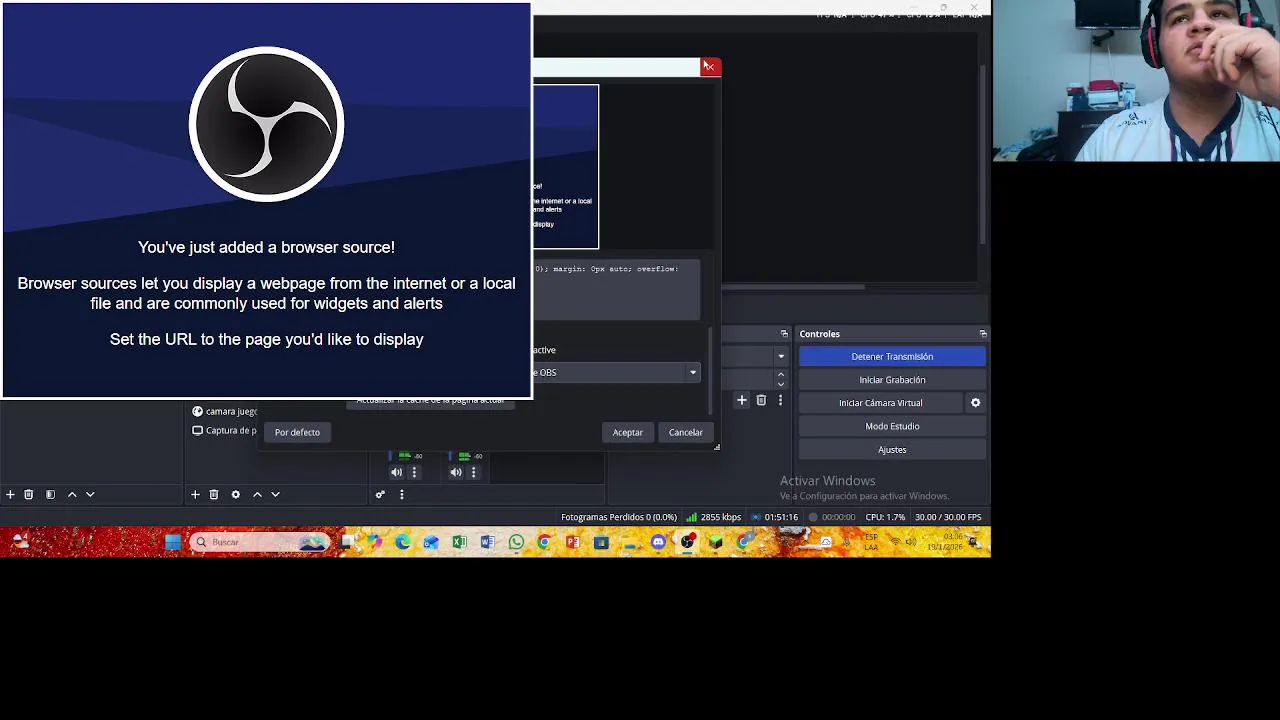Open scene filters from the Scenes toolbar
This screenshot has height=720, width=1280.
(x=50, y=494)
